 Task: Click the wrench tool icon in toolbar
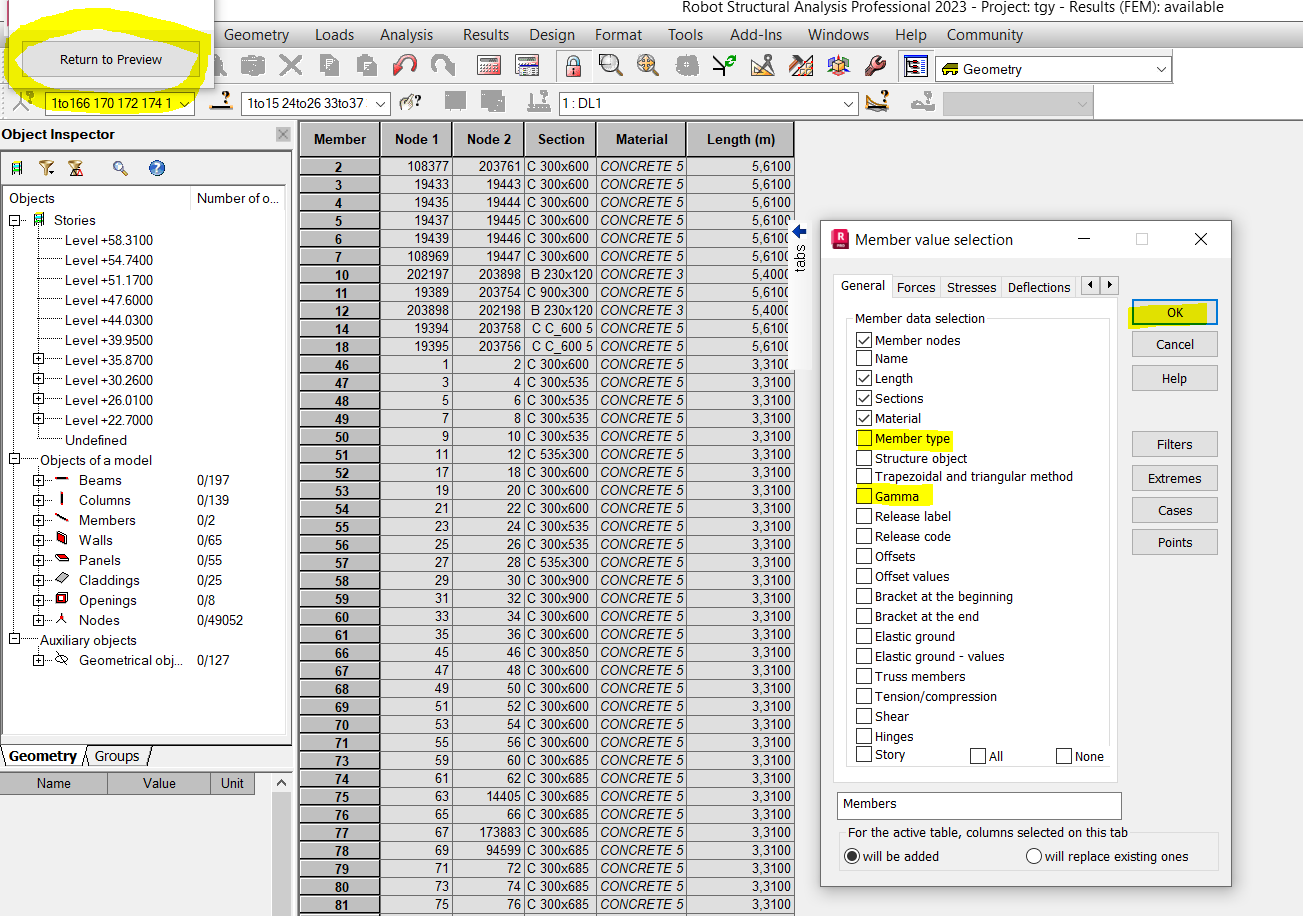click(x=874, y=66)
